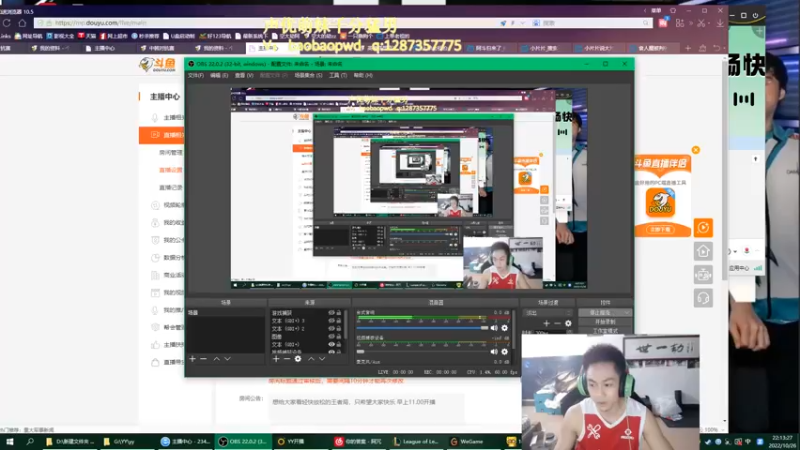This screenshot has width=800, height=450.
Task: Toggle lock for 文本 (GDI+) 3 source
Action: (x=339, y=320)
